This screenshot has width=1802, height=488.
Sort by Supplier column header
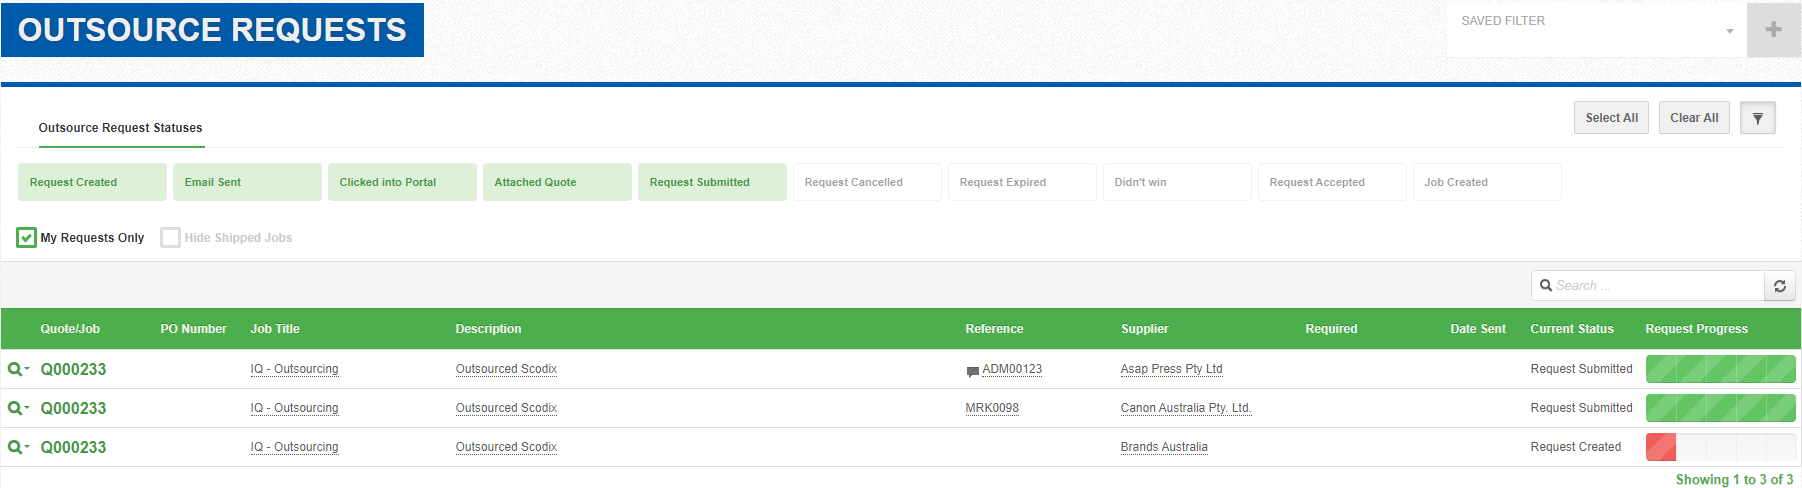[1144, 329]
